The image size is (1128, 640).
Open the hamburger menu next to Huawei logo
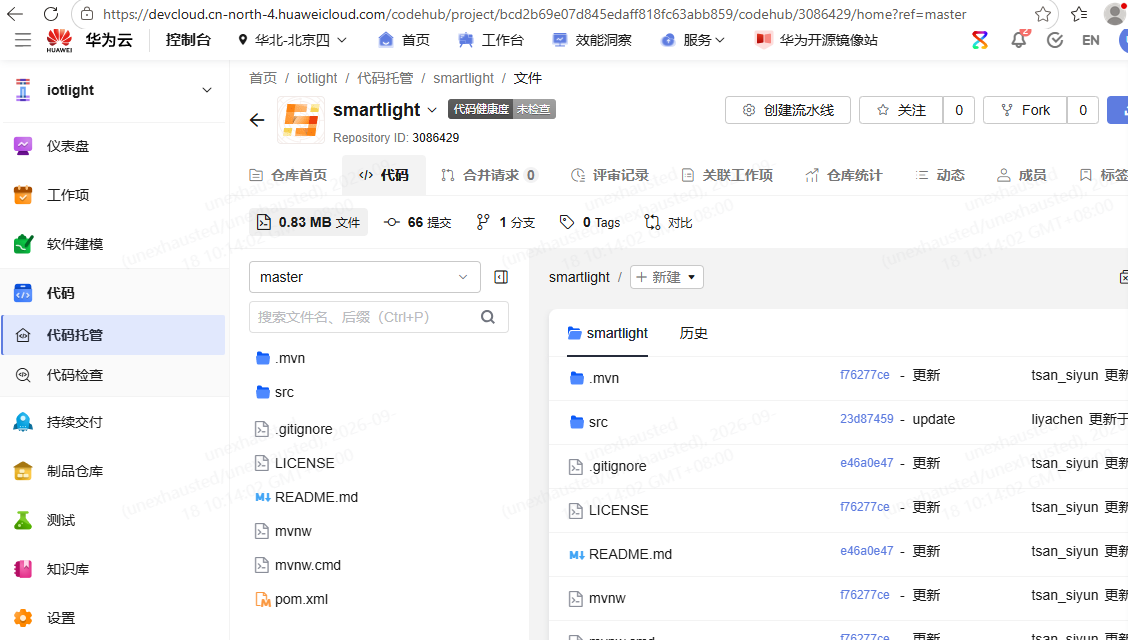pos(23,40)
